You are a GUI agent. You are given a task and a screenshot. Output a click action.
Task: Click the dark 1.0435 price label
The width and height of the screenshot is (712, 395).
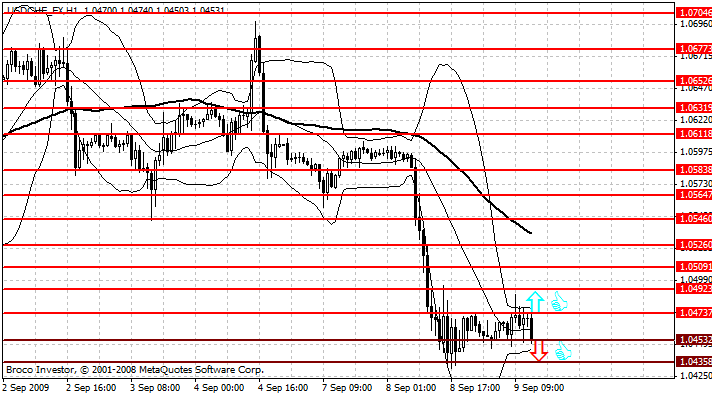(694, 362)
